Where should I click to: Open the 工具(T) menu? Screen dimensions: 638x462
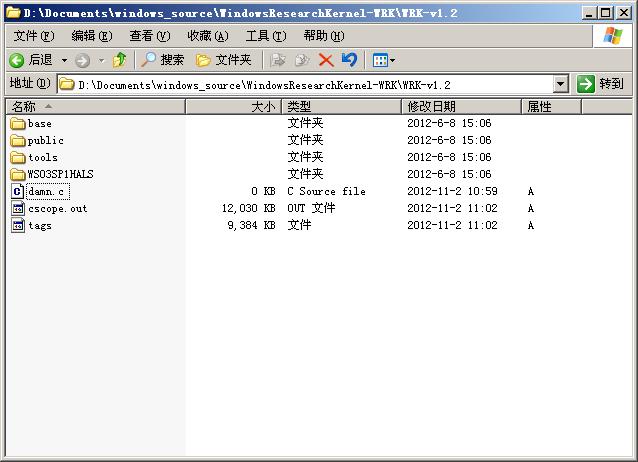266,36
